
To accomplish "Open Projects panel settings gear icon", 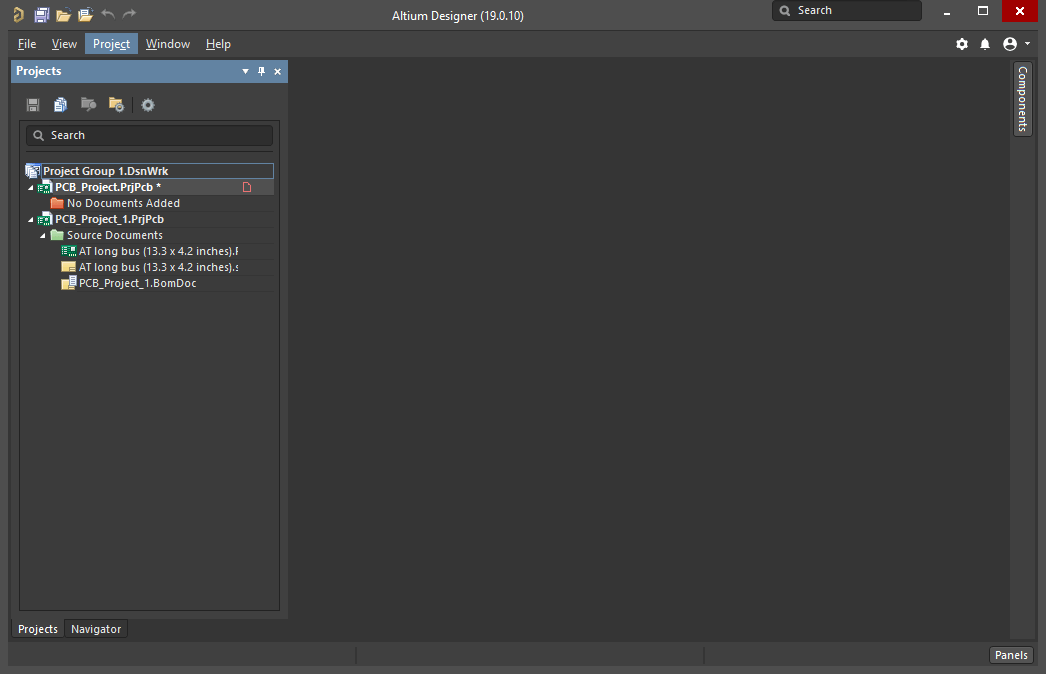I will [148, 105].
